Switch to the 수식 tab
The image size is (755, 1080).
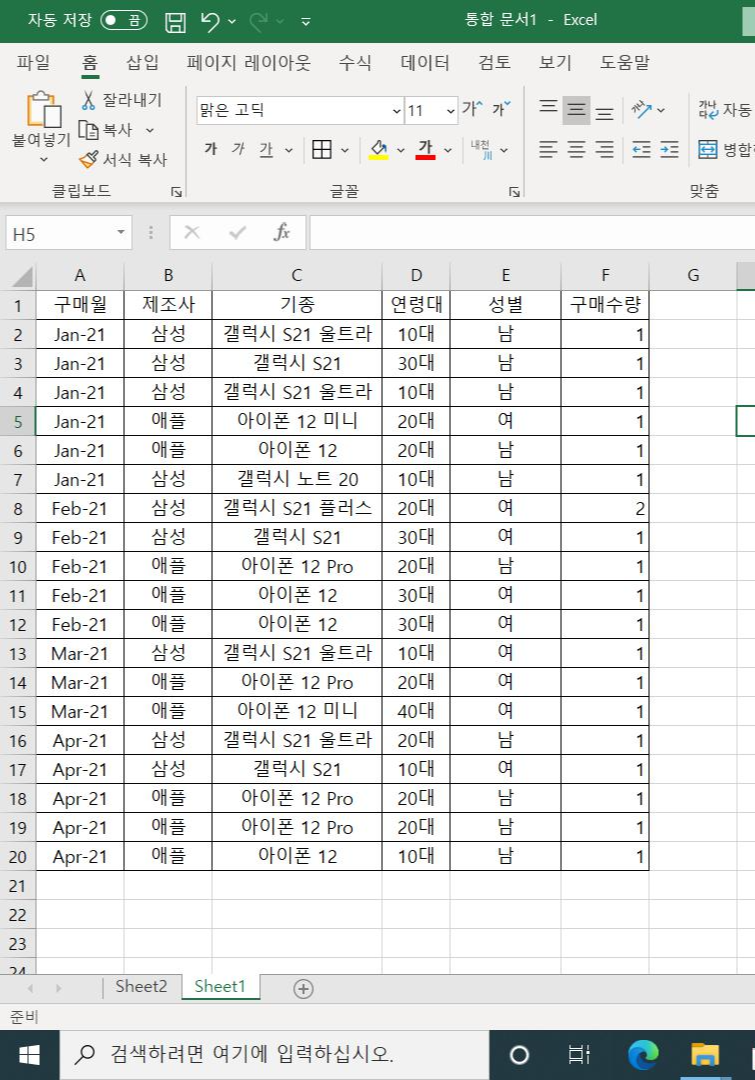[x=355, y=63]
